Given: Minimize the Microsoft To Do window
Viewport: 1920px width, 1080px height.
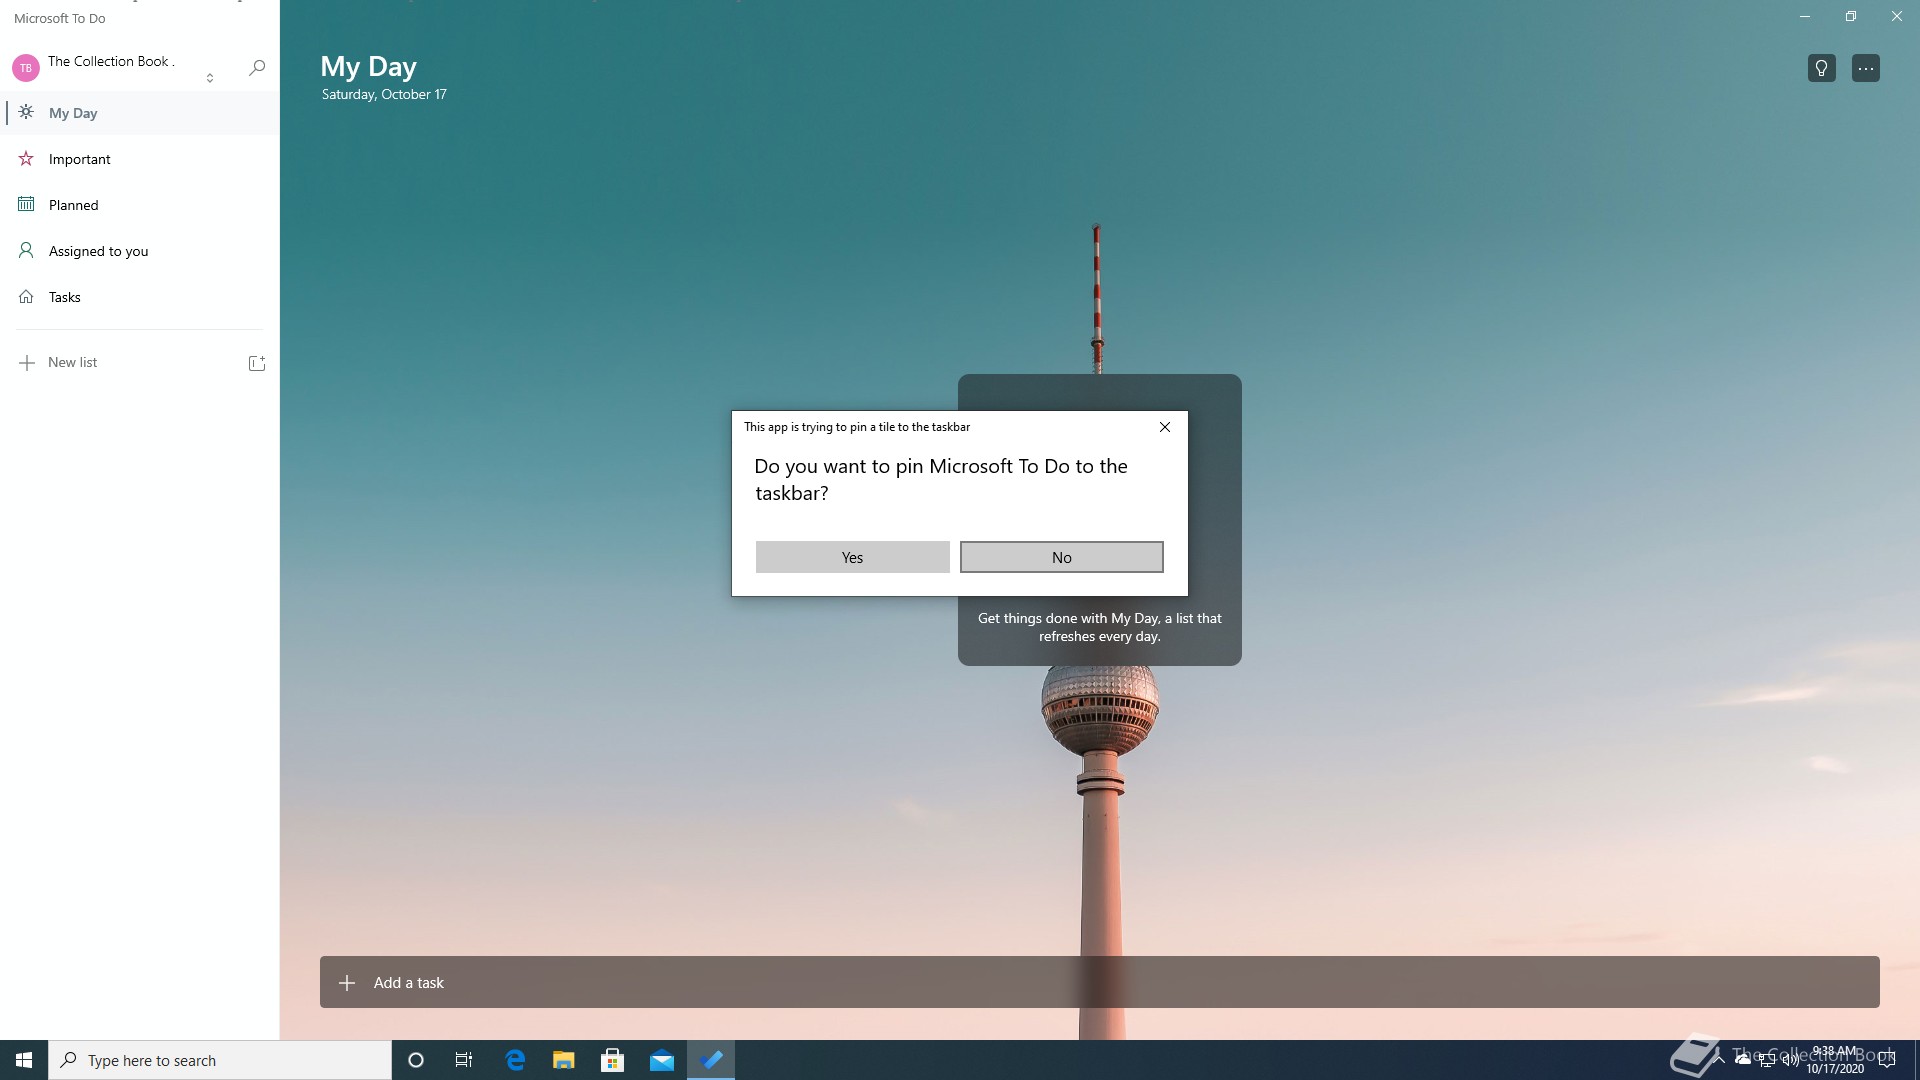Looking at the screenshot, I should [x=1805, y=17].
